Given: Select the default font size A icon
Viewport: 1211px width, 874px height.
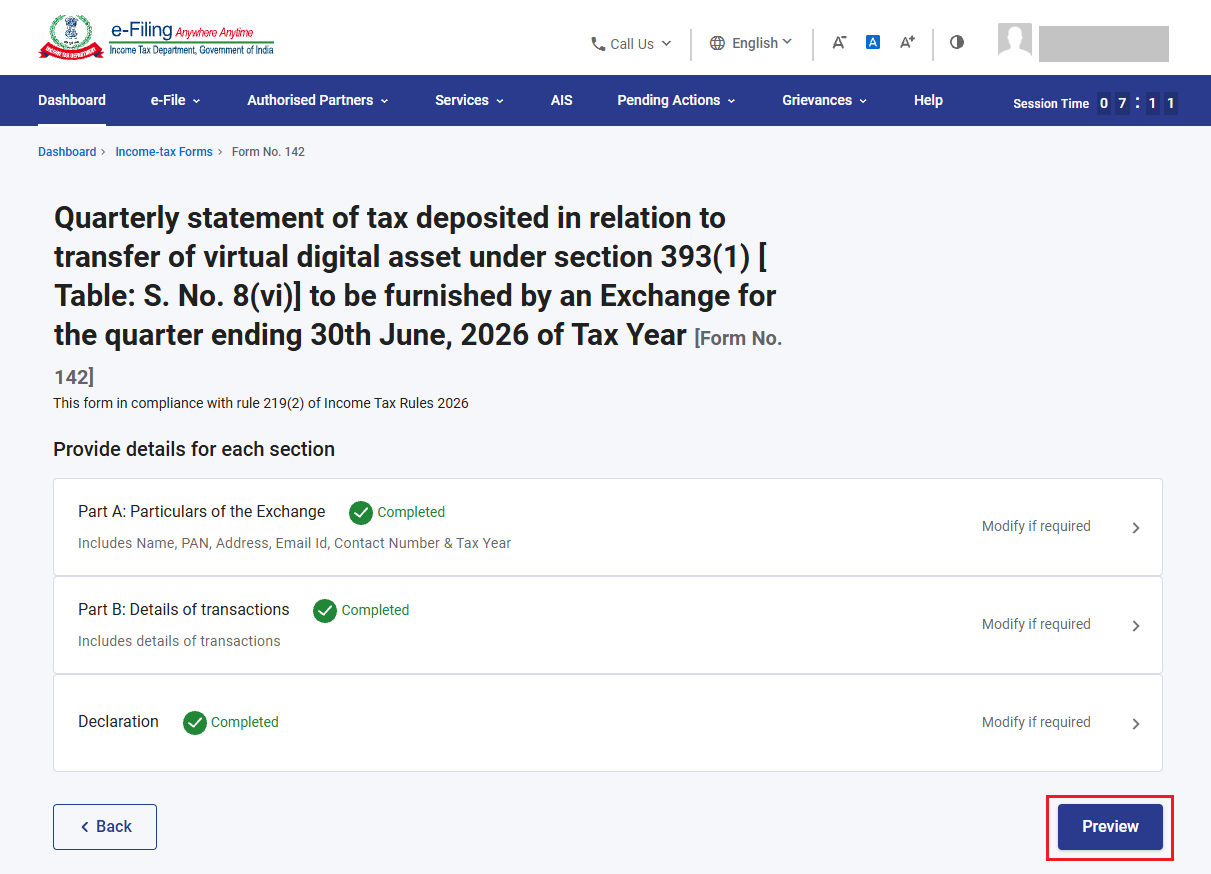Looking at the screenshot, I should pos(873,42).
